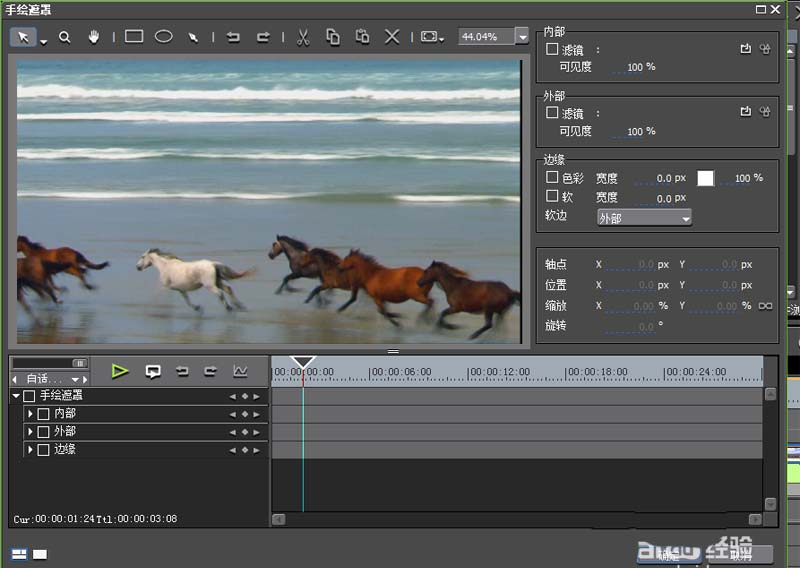The width and height of the screenshot is (800, 568).
Task: Tick the 软 edge checkbox
Action: click(x=552, y=197)
